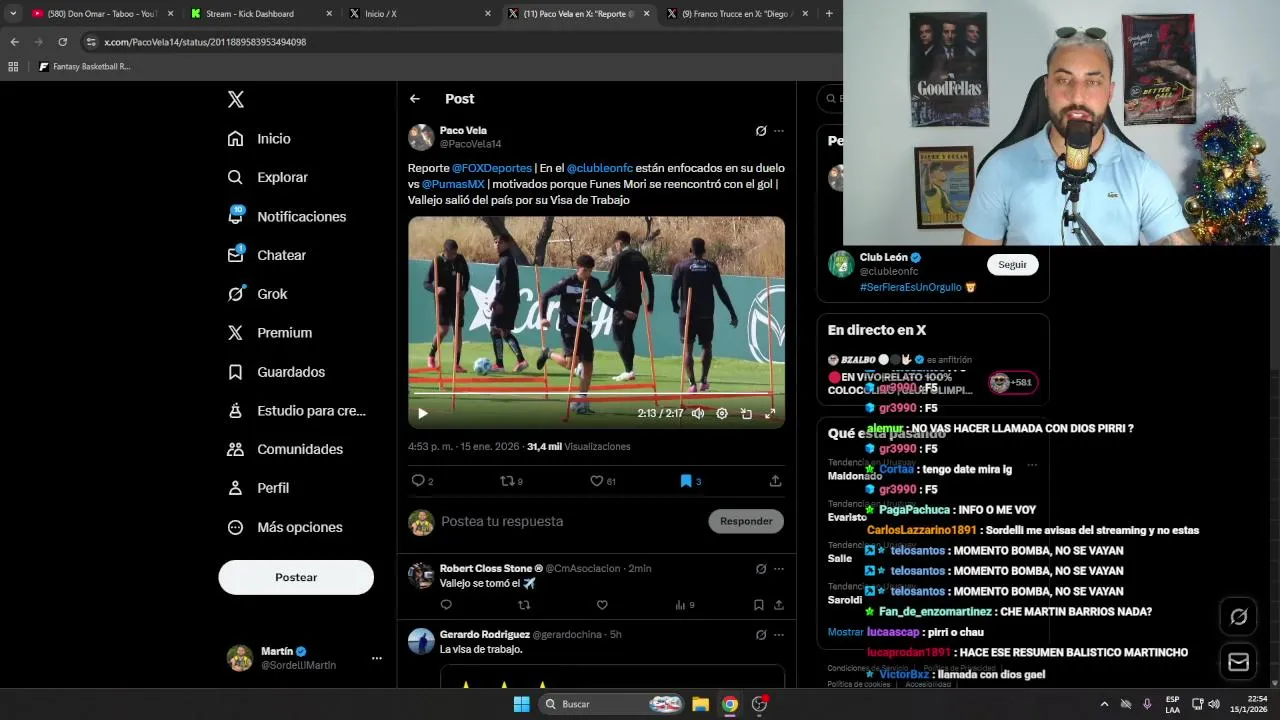Open X home logo in sidebar
Screen dimensions: 1280x720
[235, 99]
